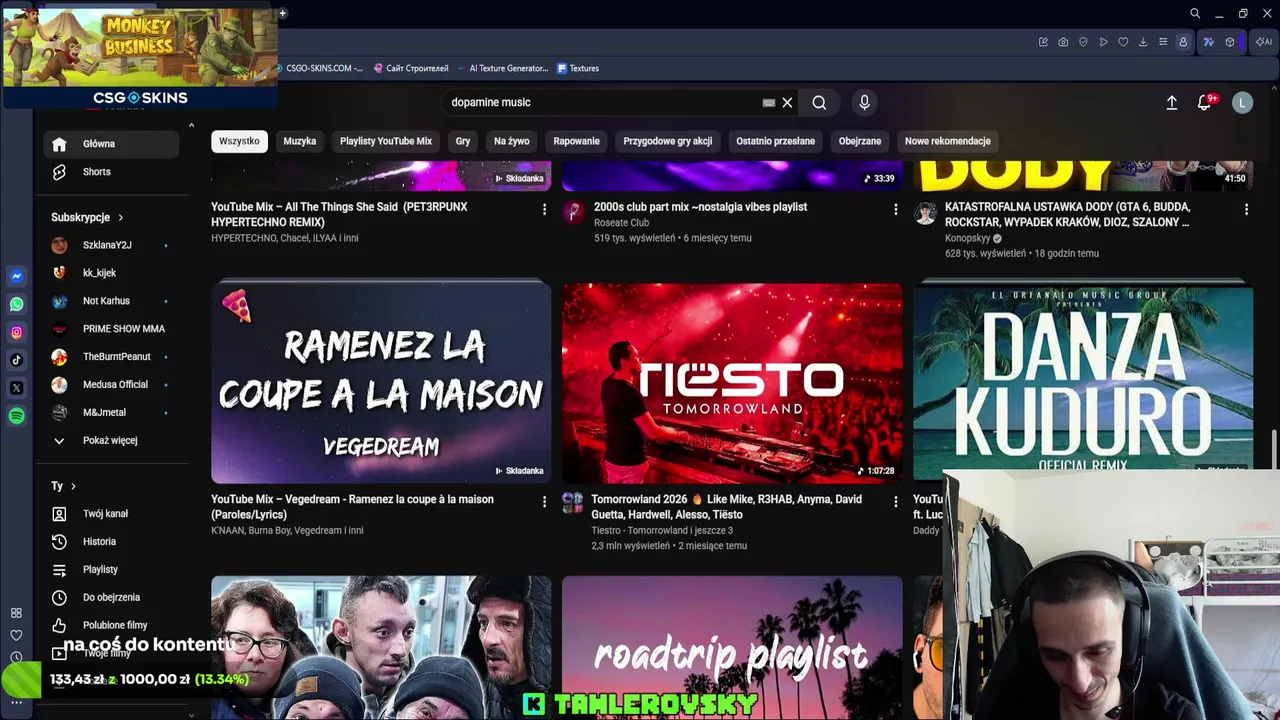The width and height of the screenshot is (1280, 720).
Task: Open the YouTube account avatar menu
Action: click(1243, 102)
